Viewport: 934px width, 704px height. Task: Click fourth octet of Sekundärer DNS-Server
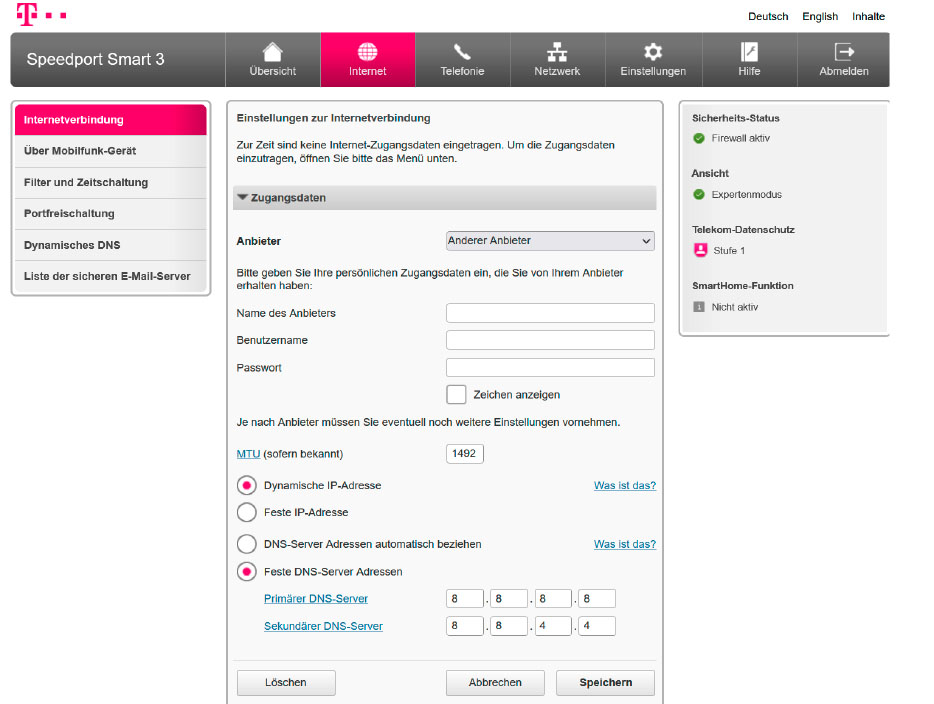pyautogui.click(x=597, y=626)
